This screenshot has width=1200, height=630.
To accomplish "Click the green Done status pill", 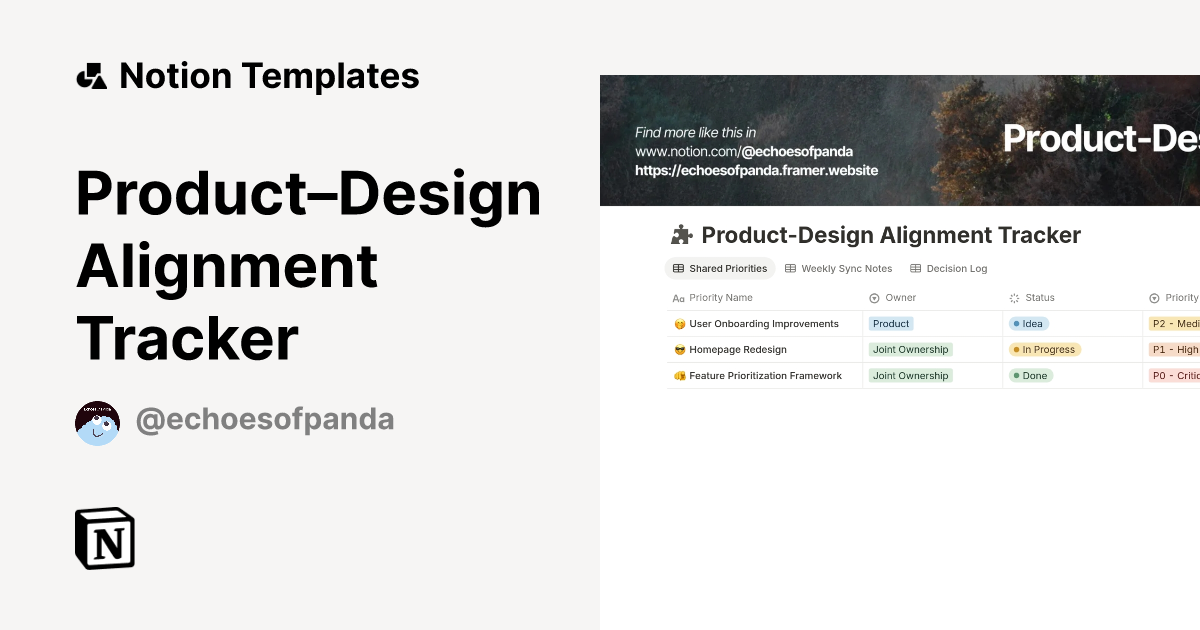I will point(1030,375).
